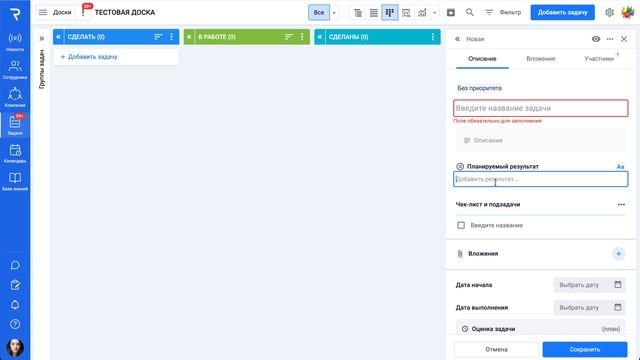The width and height of the screenshot is (640, 360).
Task: Open the Knowledge base in sidebar
Action: pyautogui.click(x=15, y=181)
